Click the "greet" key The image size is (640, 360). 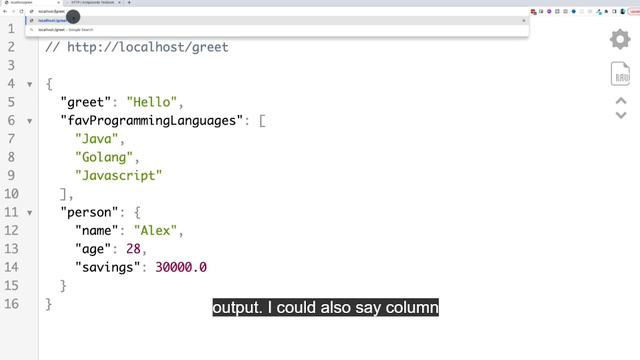click(x=86, y=102)
